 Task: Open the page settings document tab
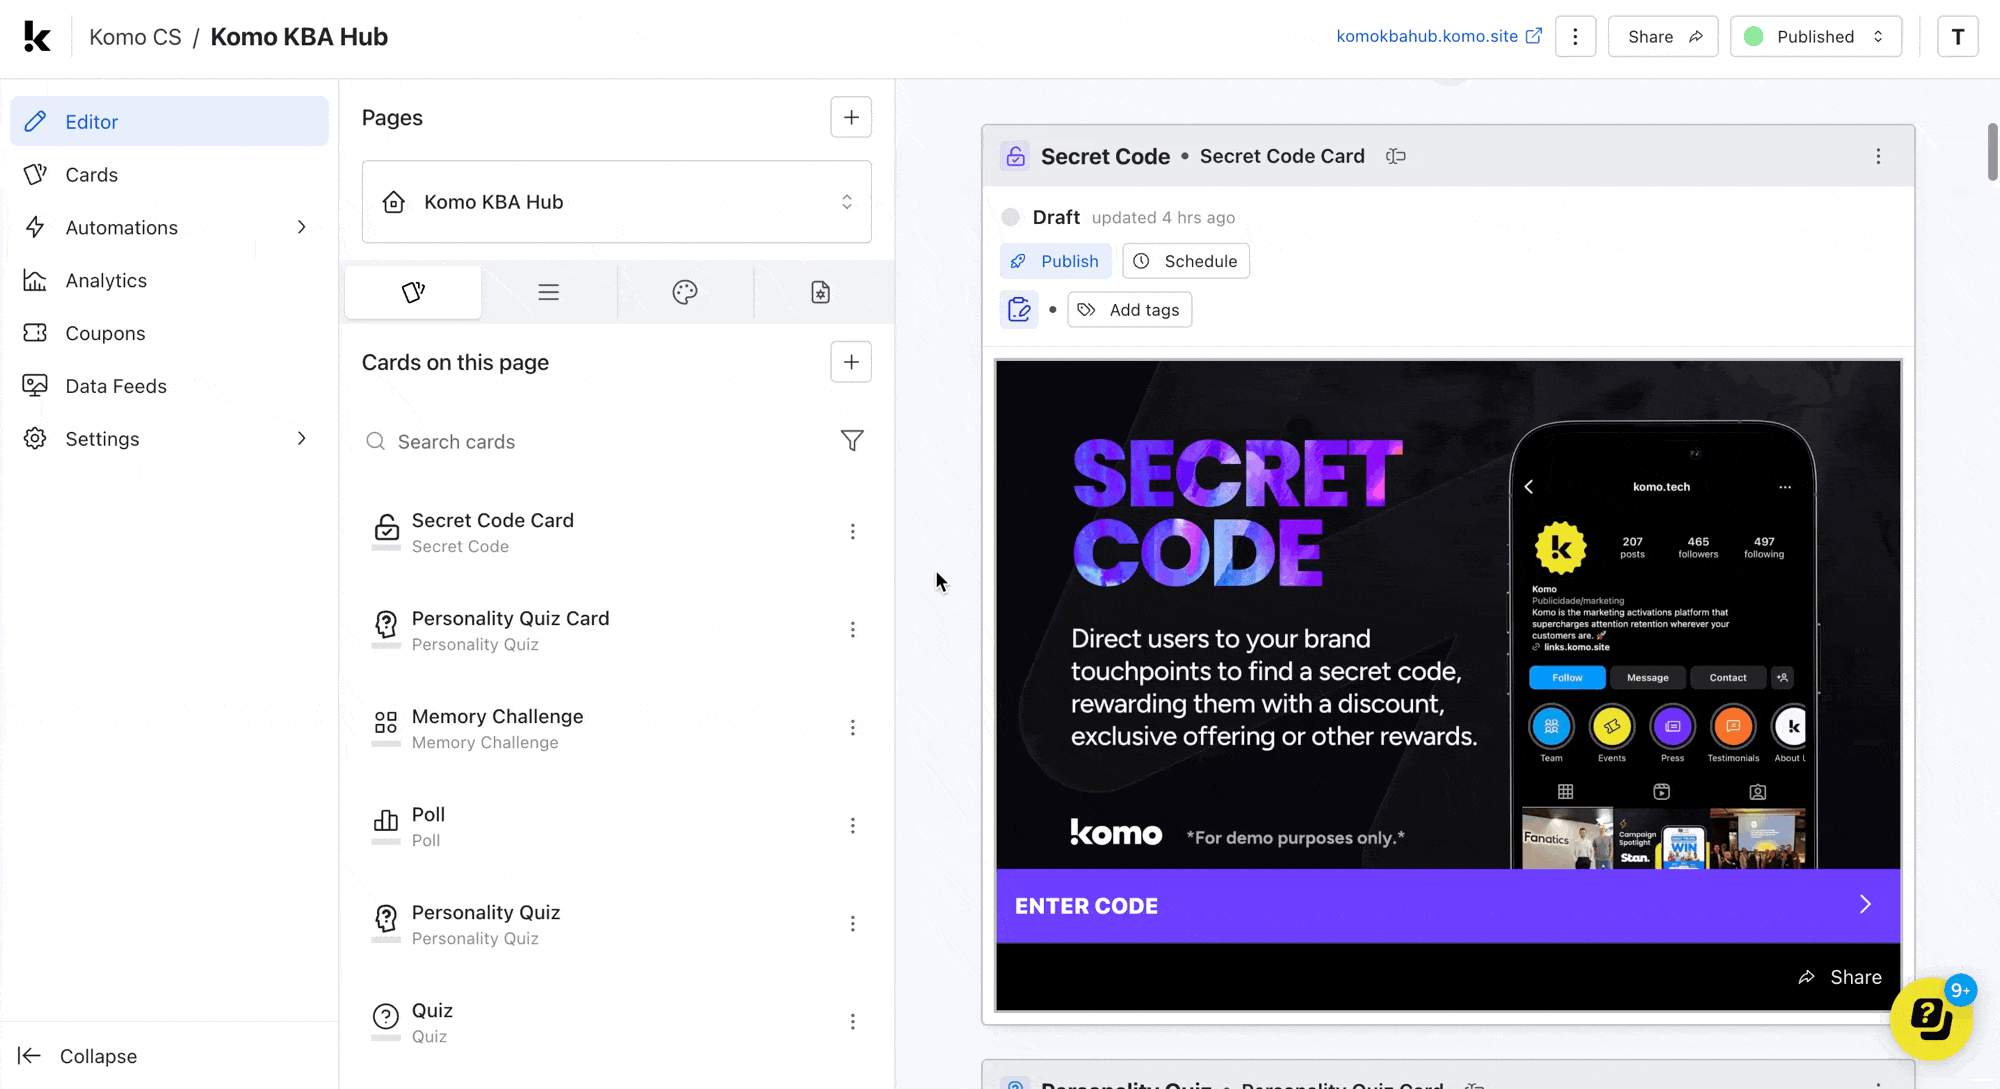[x=820, y=292]
